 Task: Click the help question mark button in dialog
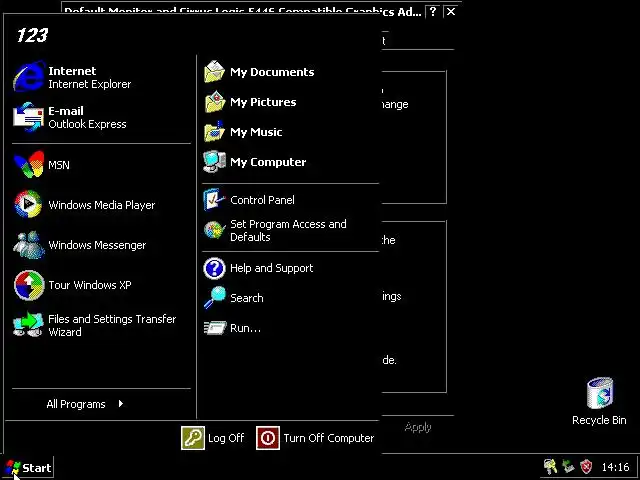pos(433,12)
